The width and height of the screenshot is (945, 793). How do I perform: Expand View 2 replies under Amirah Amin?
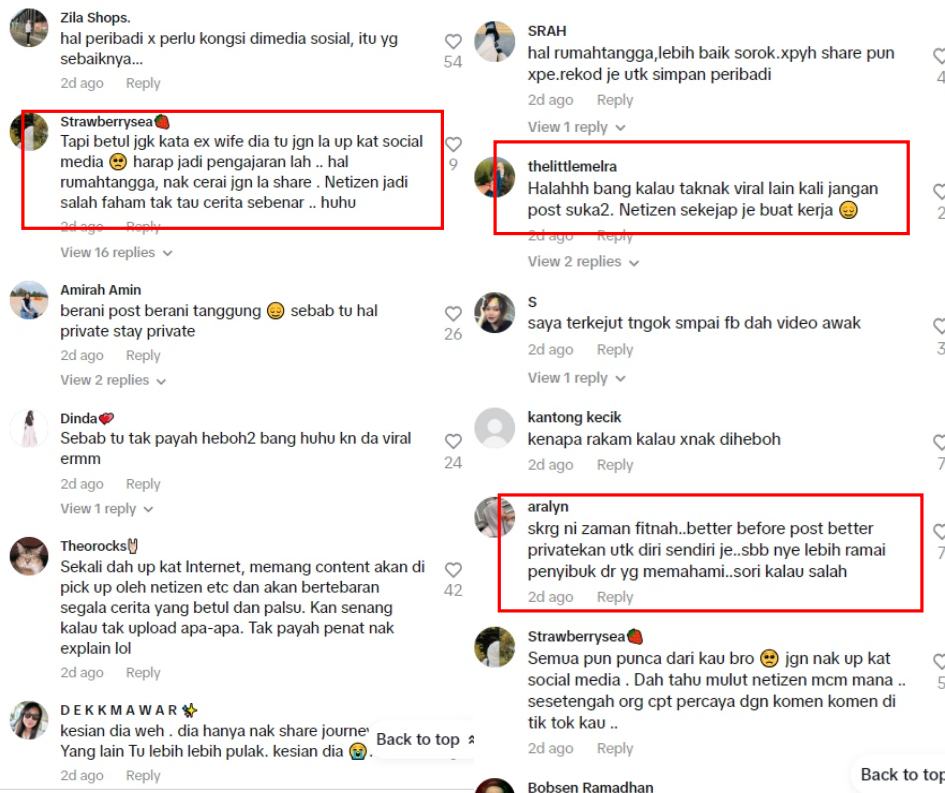[x=113, y=380]
